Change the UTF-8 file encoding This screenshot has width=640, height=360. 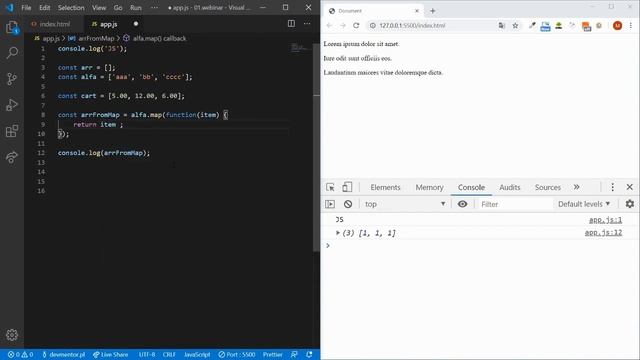click(147, 355)
